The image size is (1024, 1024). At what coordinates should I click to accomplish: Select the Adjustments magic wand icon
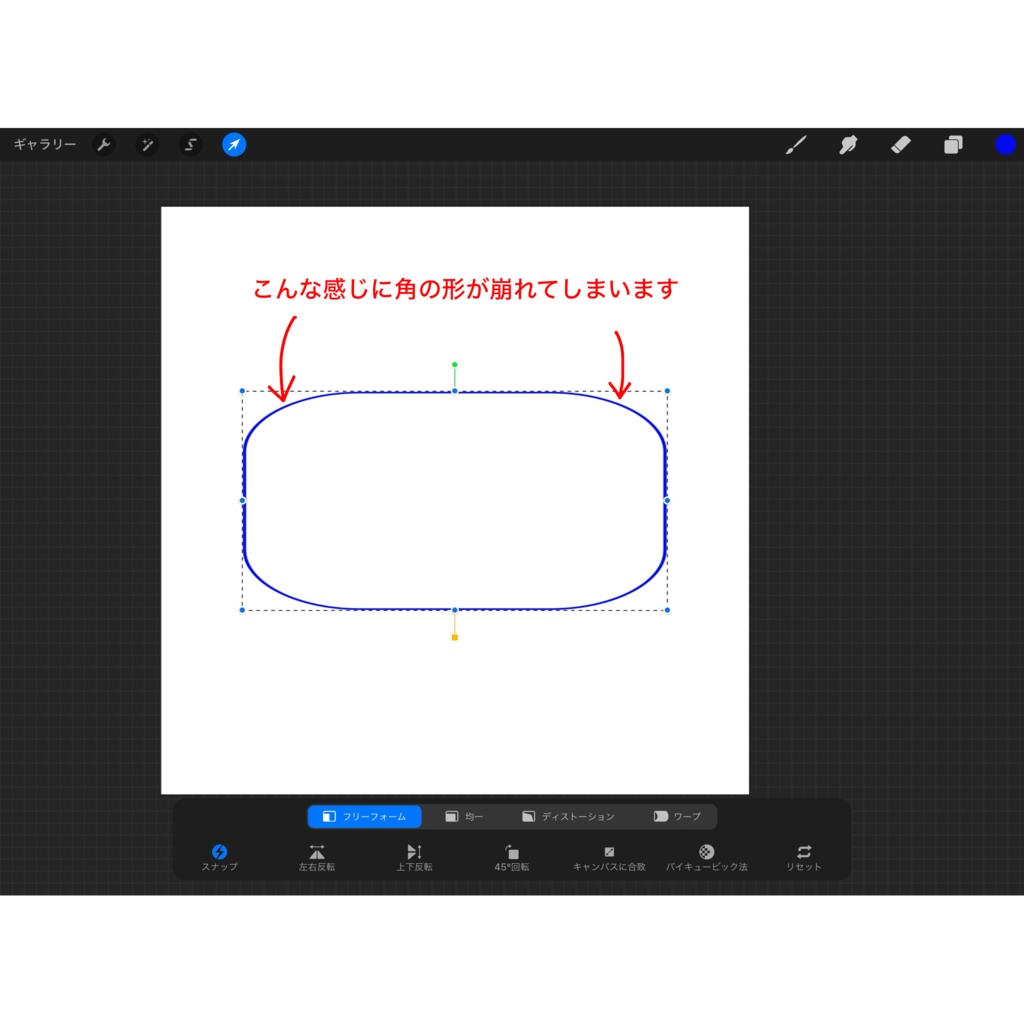[x=147, y=144]
